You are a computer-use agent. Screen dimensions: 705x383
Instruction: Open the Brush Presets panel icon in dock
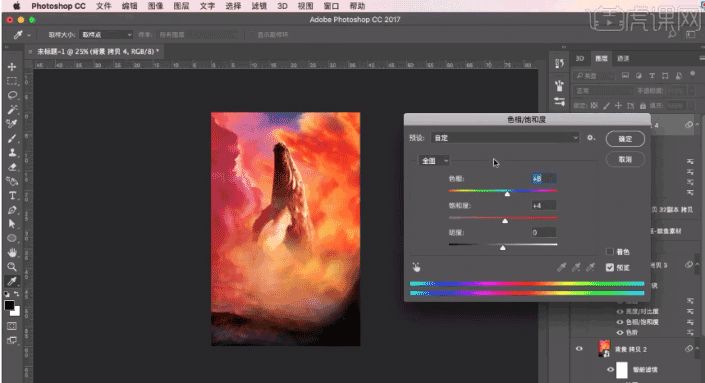click(x=559, y=85)
